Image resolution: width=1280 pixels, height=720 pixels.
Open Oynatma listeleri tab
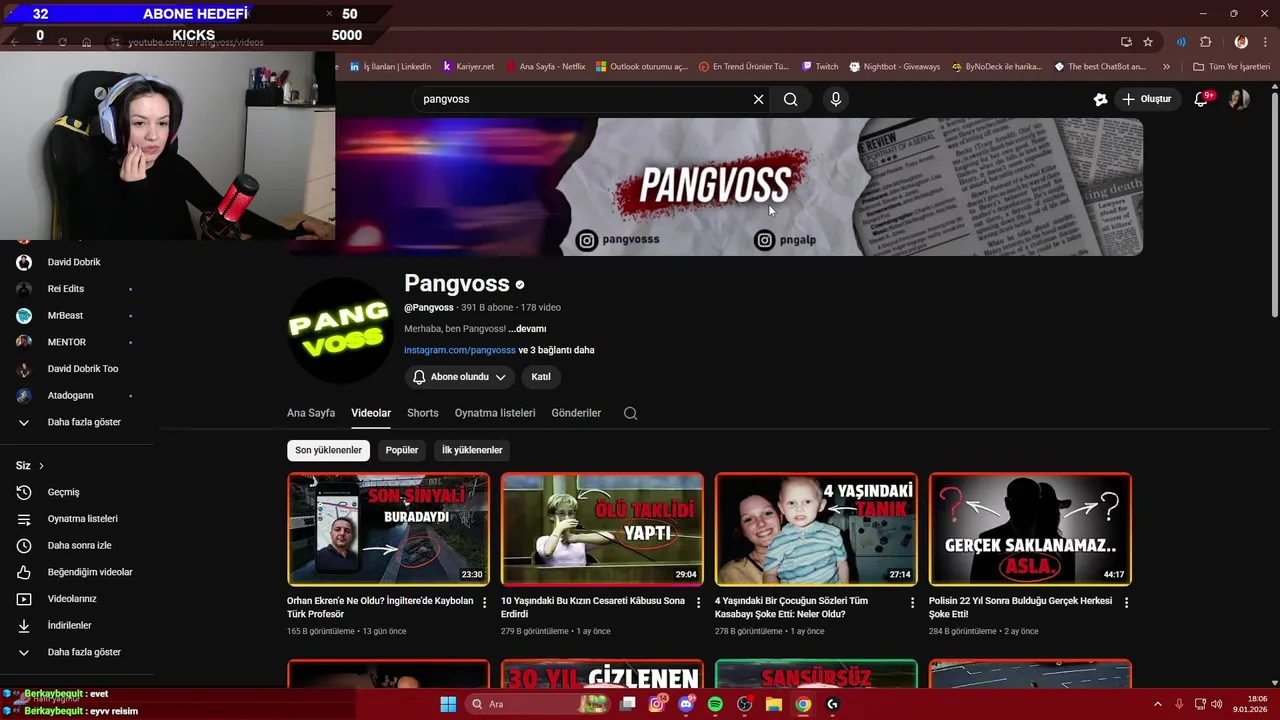pos(495,413)
